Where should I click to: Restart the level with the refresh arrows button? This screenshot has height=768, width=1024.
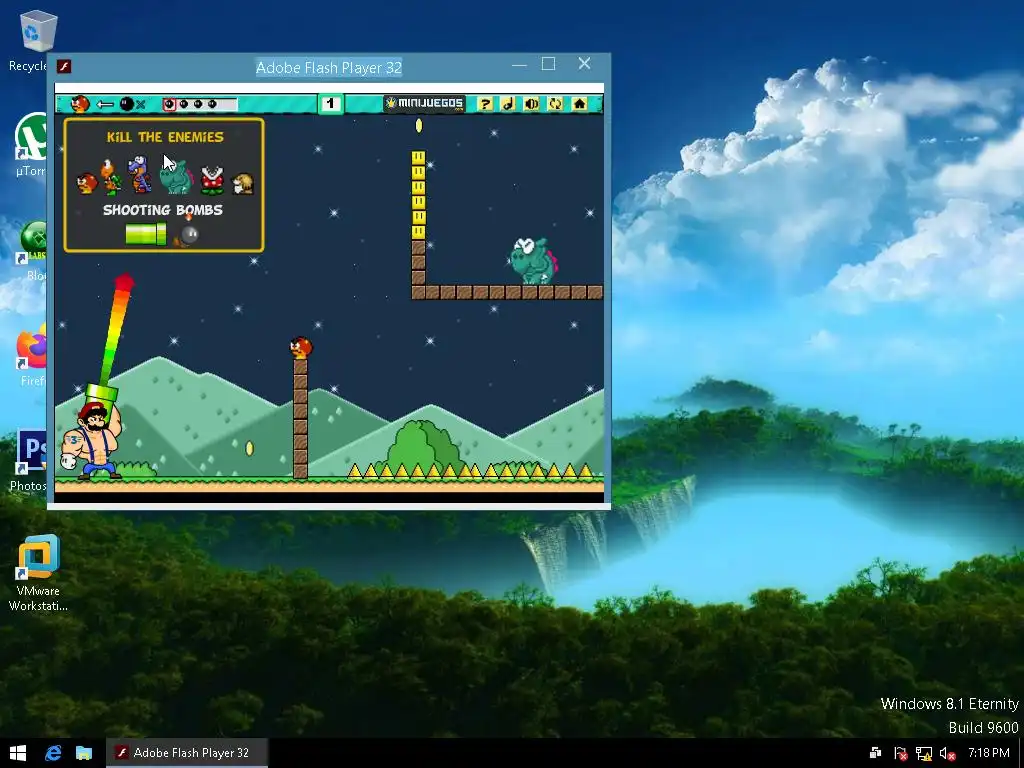pyautogui.click(x=555, y=104)
